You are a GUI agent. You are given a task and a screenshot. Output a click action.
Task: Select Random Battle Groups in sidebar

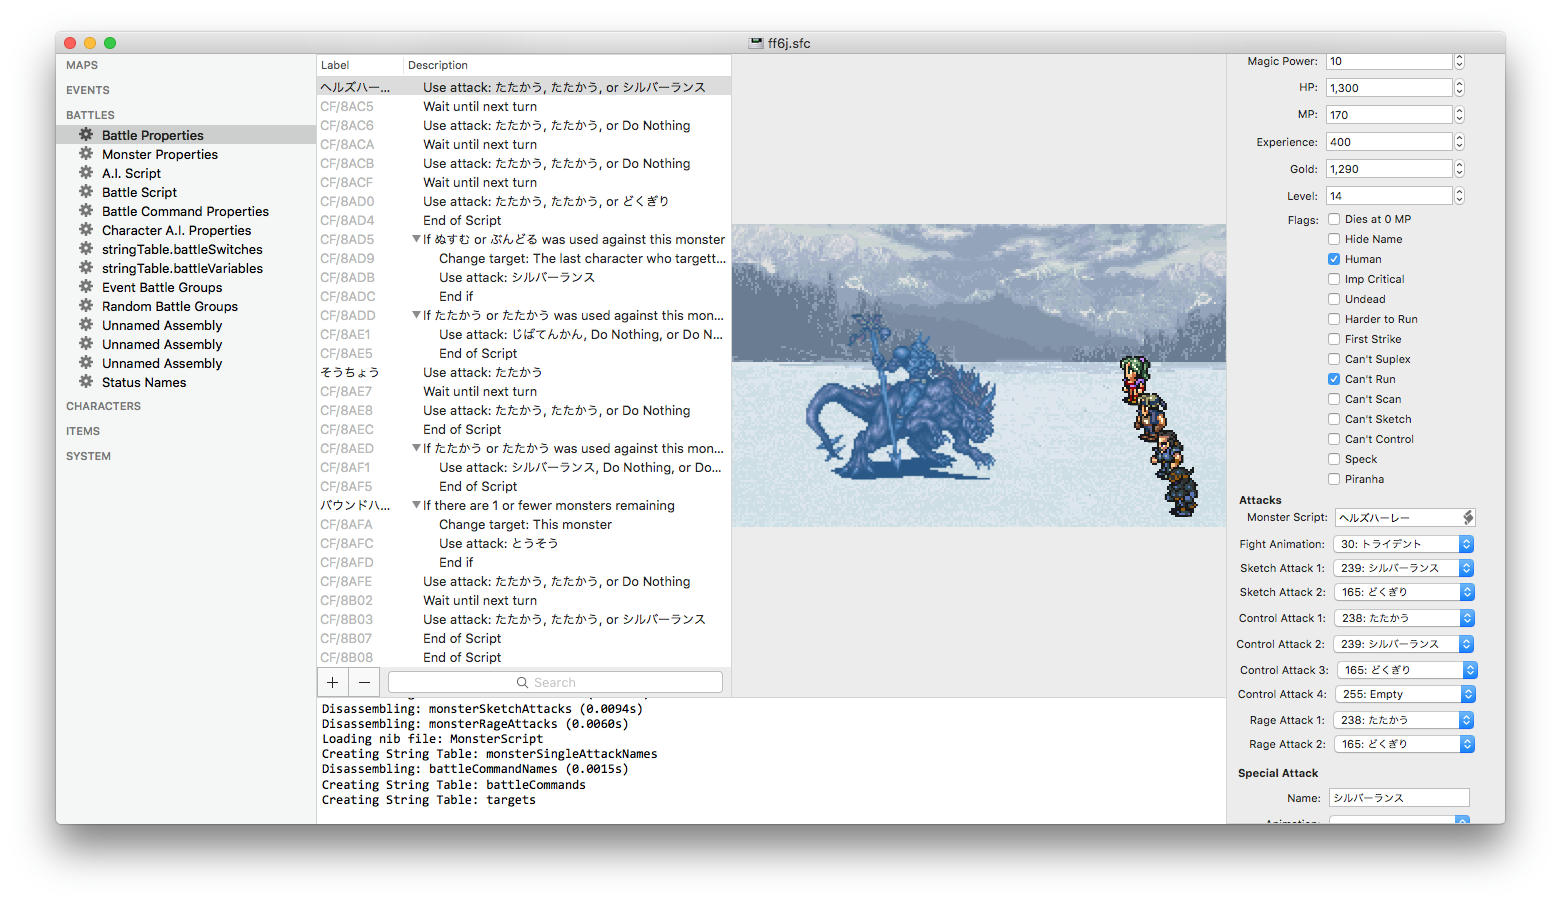[170, 306]
